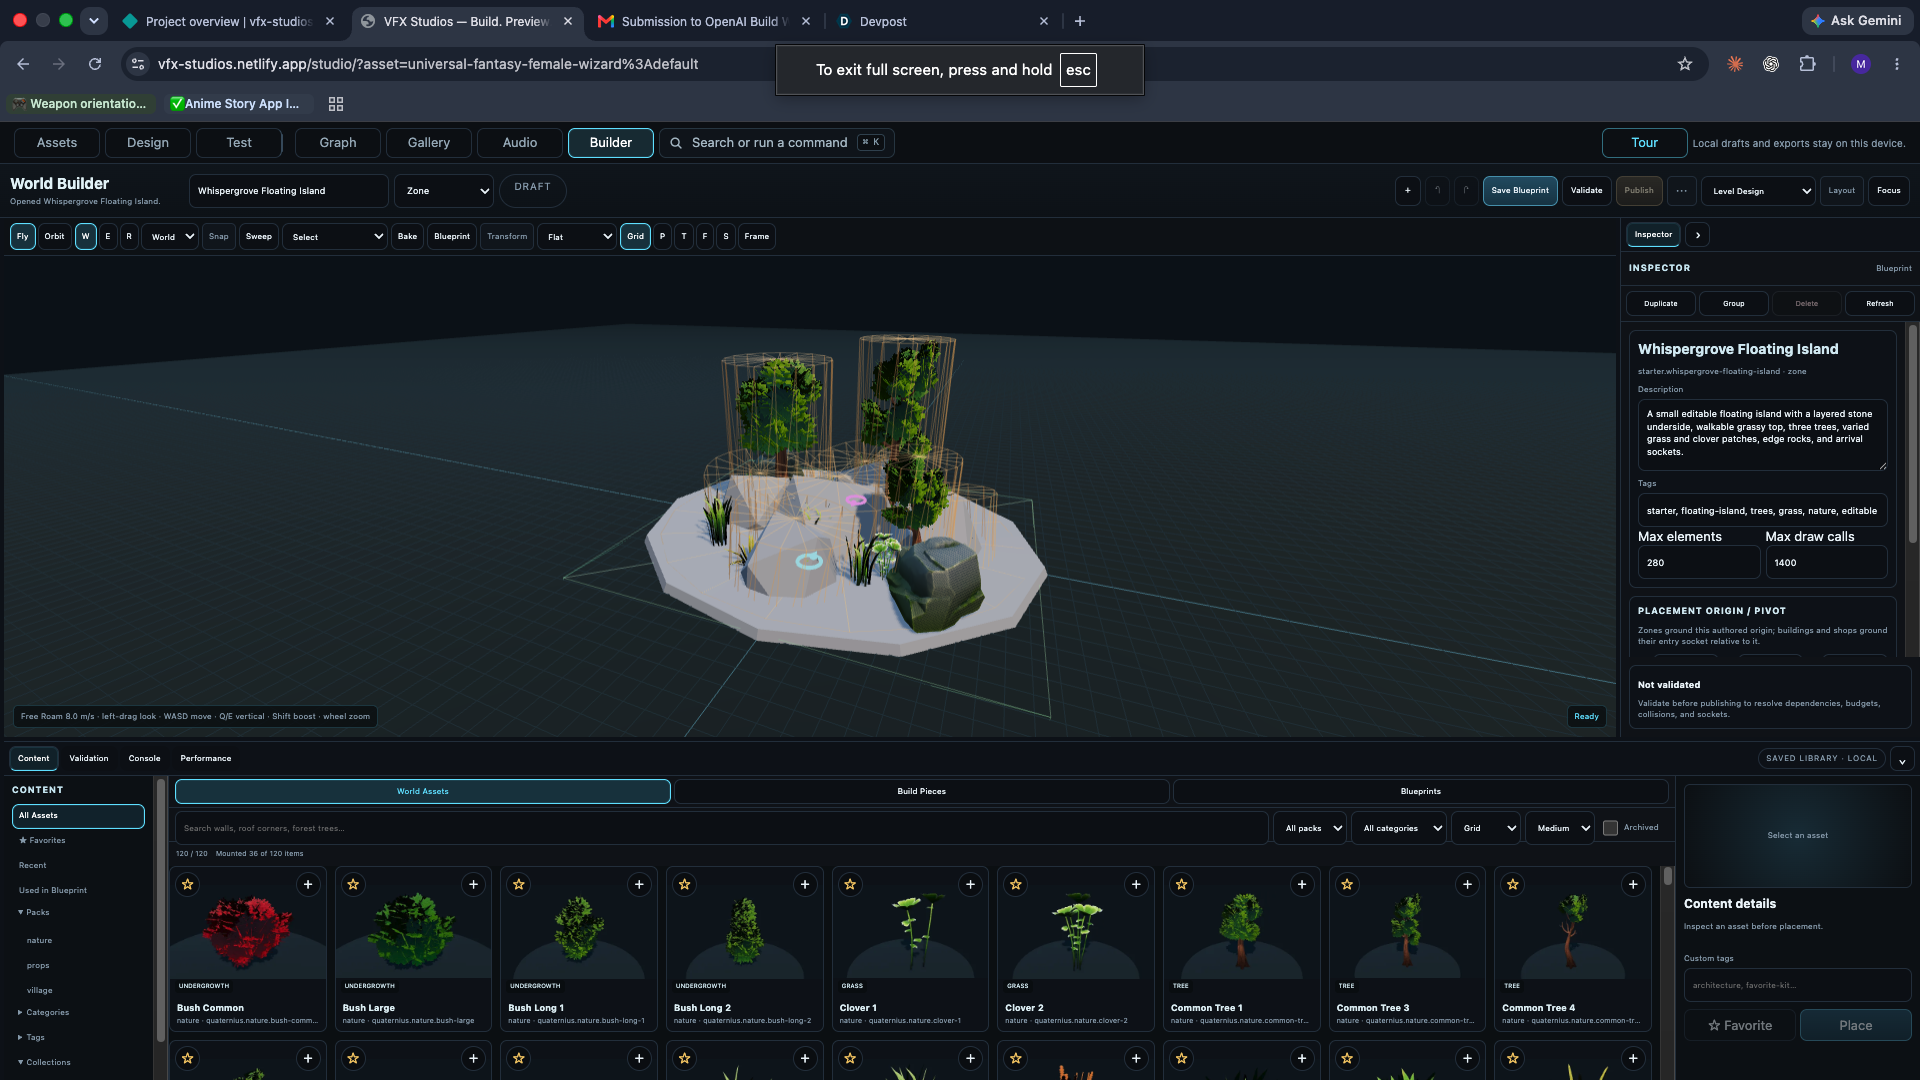Switch to the Gallery tab

point(429,143)
